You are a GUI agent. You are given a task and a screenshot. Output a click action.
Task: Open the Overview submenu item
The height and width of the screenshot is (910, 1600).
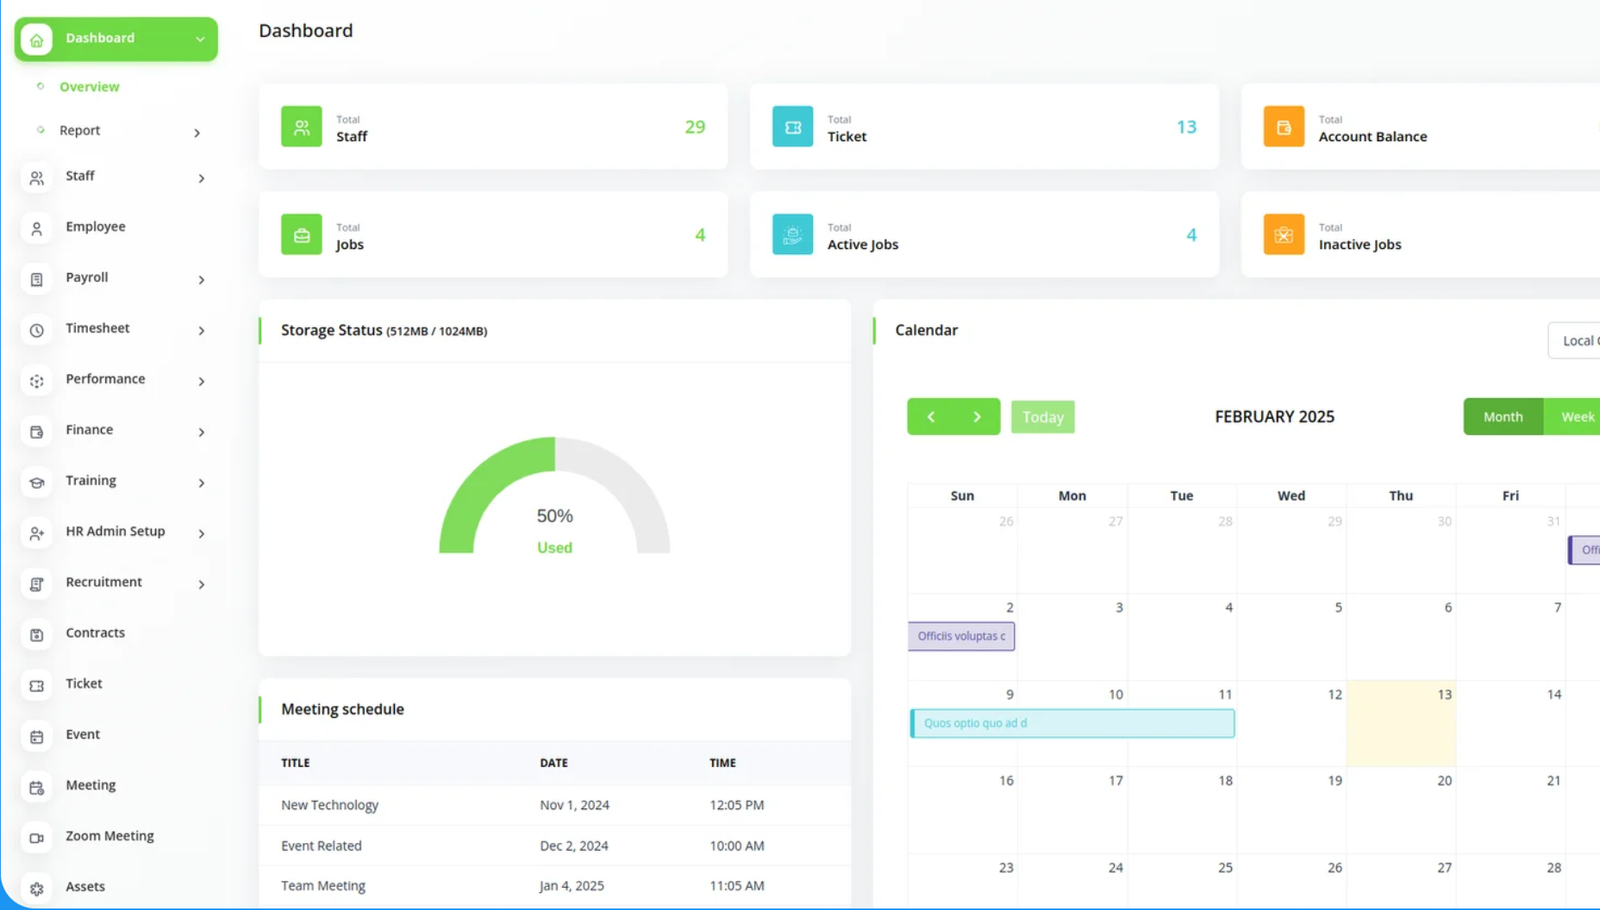(x=89, y=87)
